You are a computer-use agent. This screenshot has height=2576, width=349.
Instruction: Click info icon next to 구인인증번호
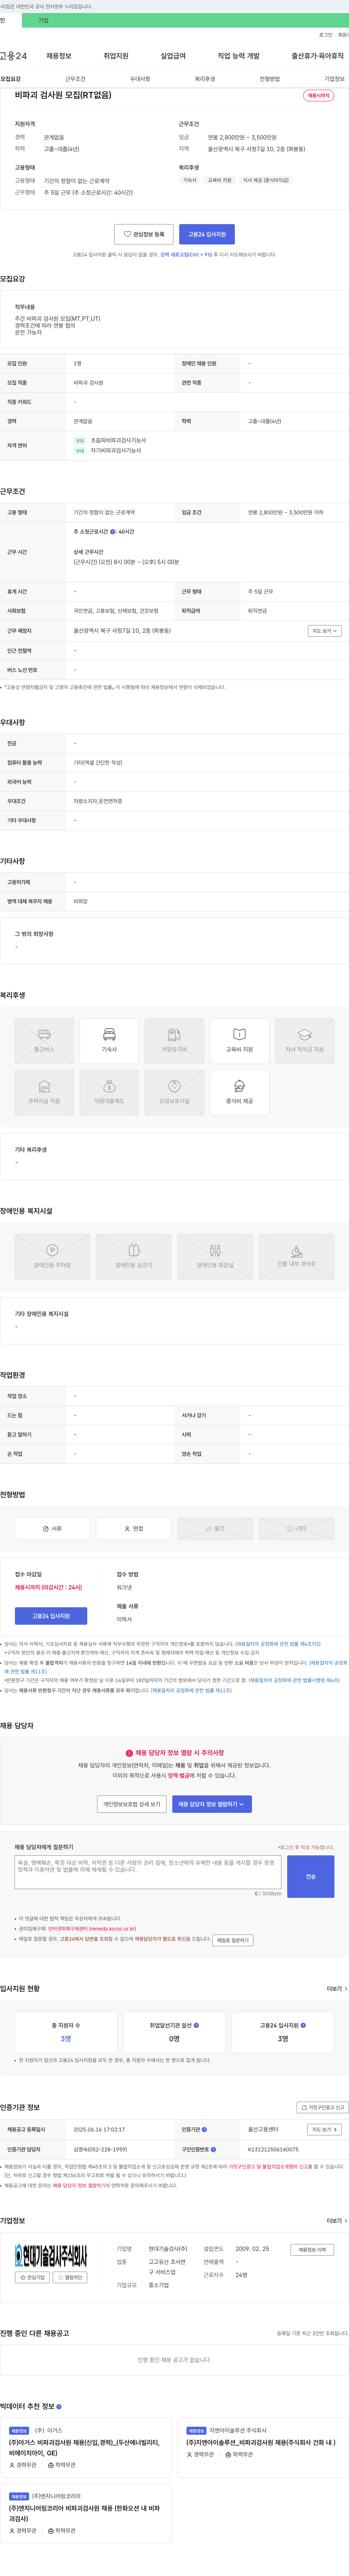click(x=213, y=2148)
